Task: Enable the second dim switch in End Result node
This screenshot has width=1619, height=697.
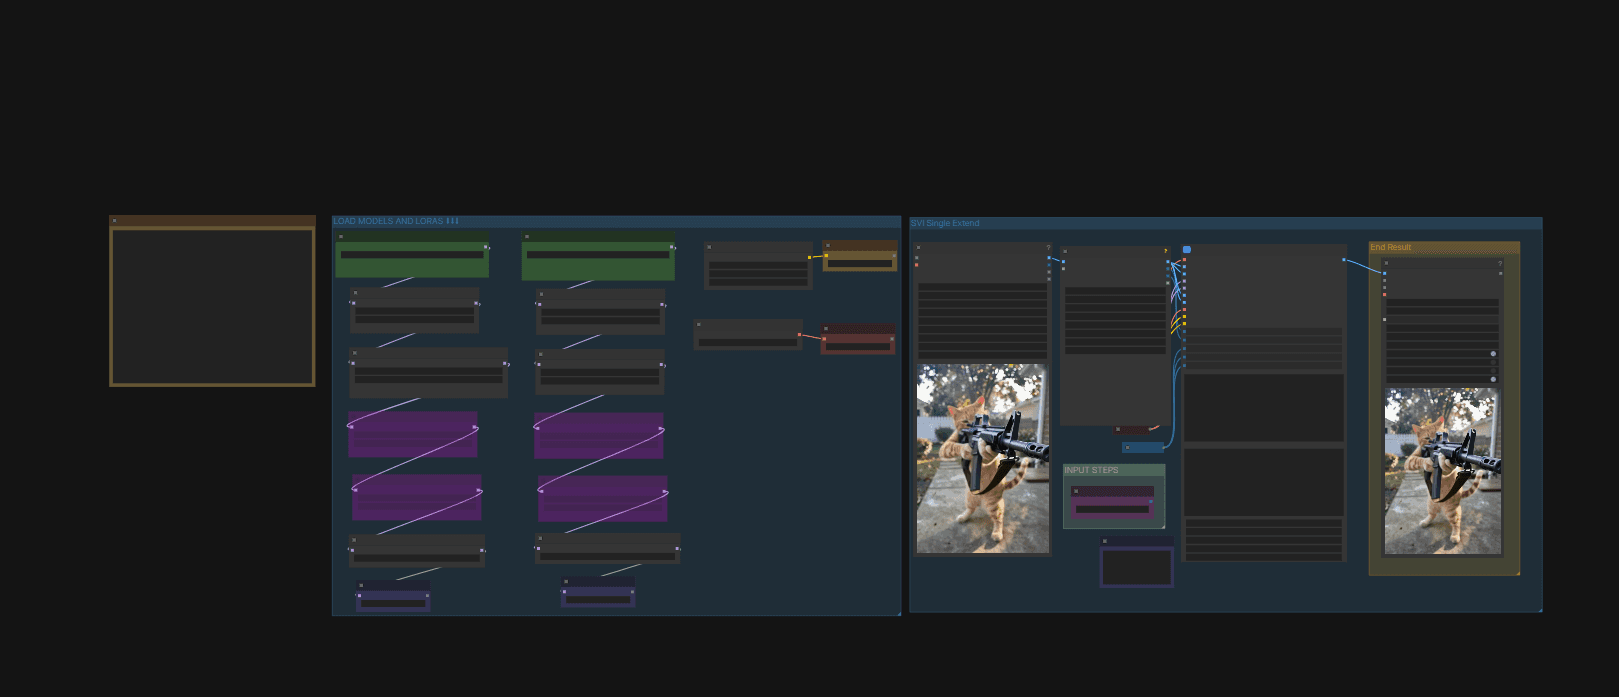Action: pyautogui.click(x=1493, y=371)
